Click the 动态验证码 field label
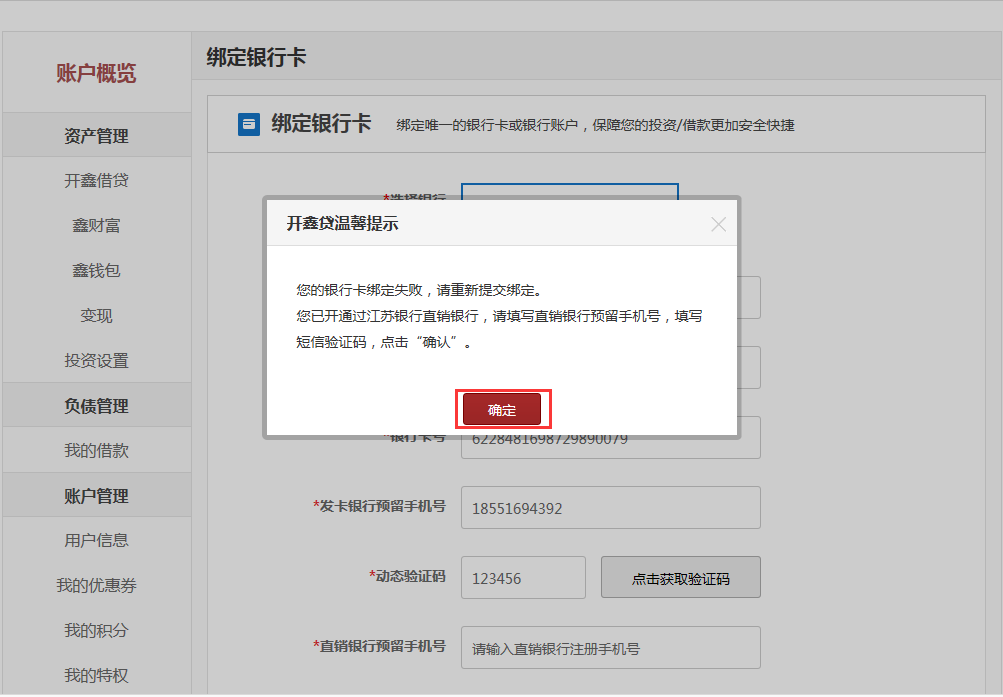This screenshot has height=697, width=1003. [x=407, y=576]
